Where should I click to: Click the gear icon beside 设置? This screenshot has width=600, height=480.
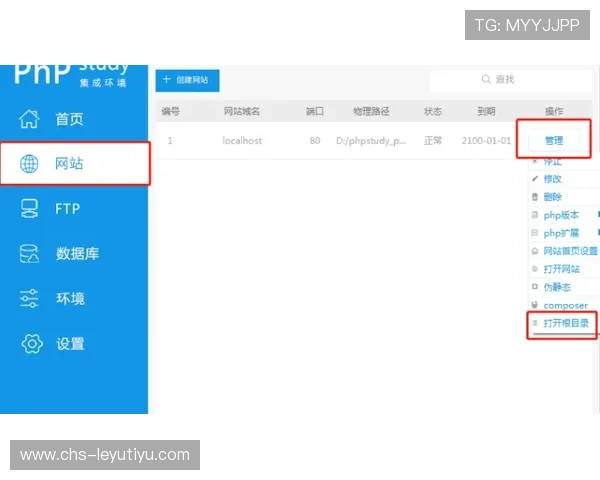32,344
